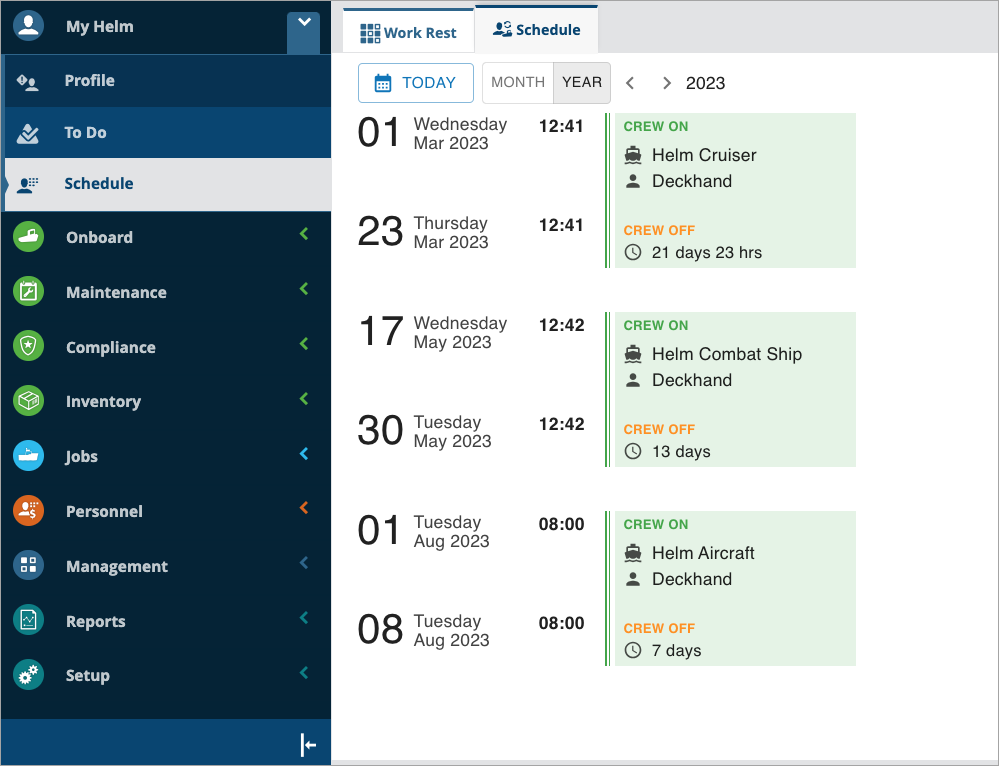
Task: Expand the Personnel submenu chevron
Action: [305, 508]
